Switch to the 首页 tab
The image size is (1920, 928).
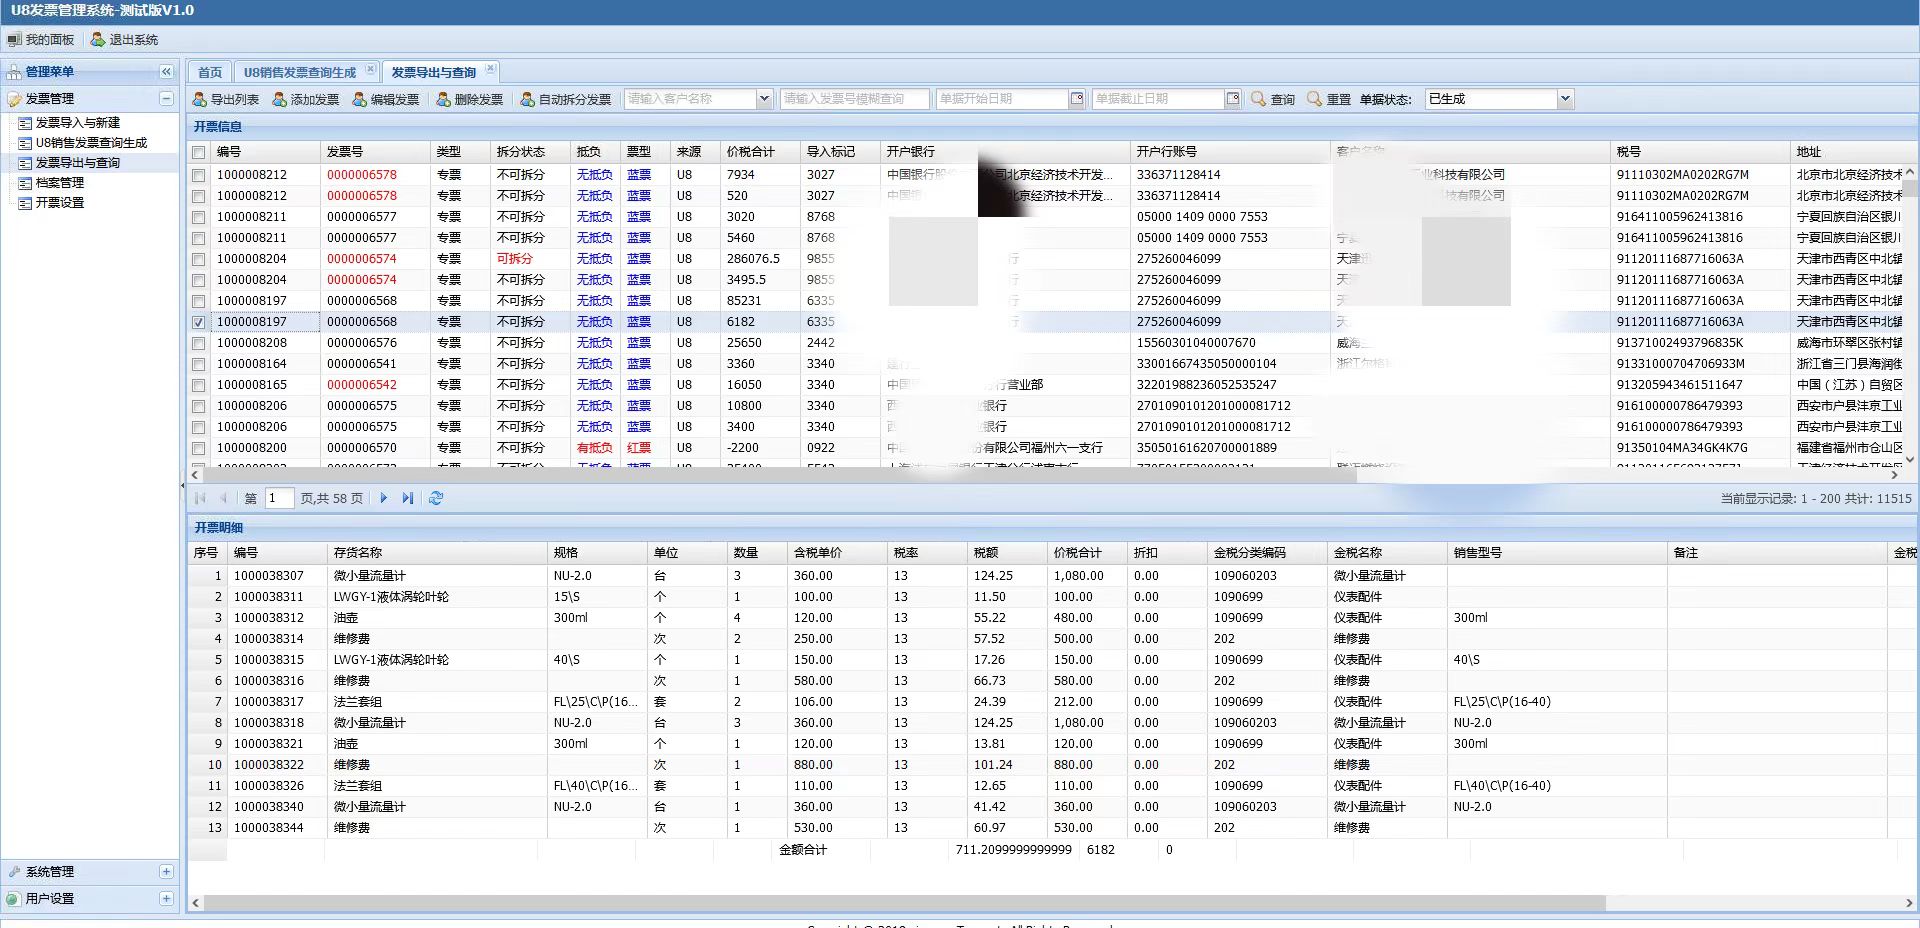(x=210, y=73)
